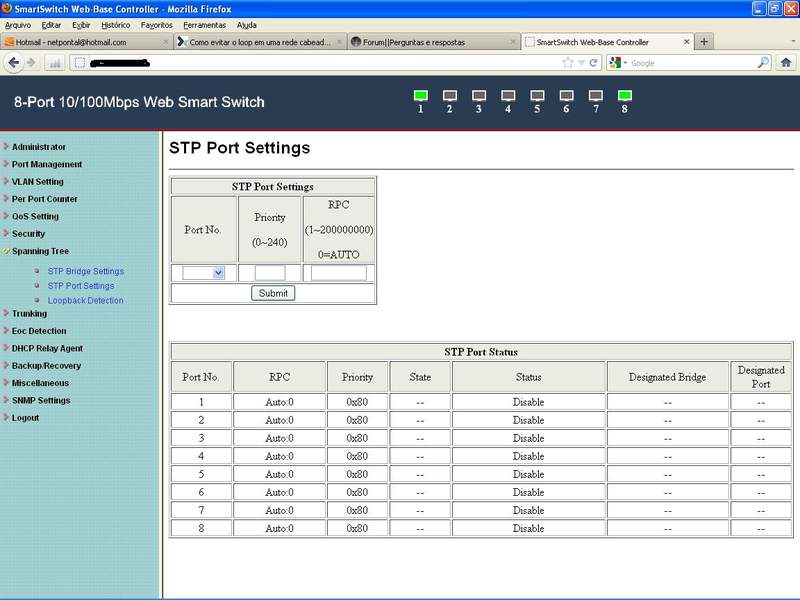Switch to Forum Perguntas e respostas tab

[x=433, y=42]
